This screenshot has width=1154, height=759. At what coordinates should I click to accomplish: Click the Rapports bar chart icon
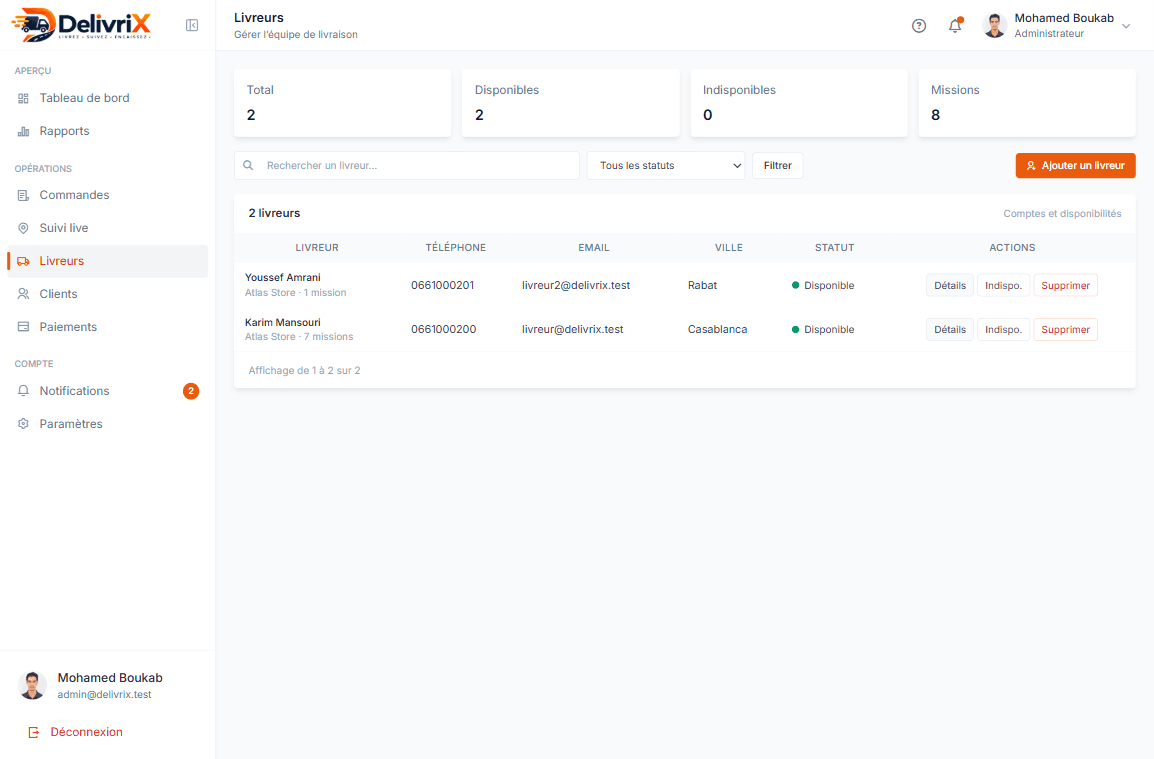pyautogui.click(x=24, y=131)
